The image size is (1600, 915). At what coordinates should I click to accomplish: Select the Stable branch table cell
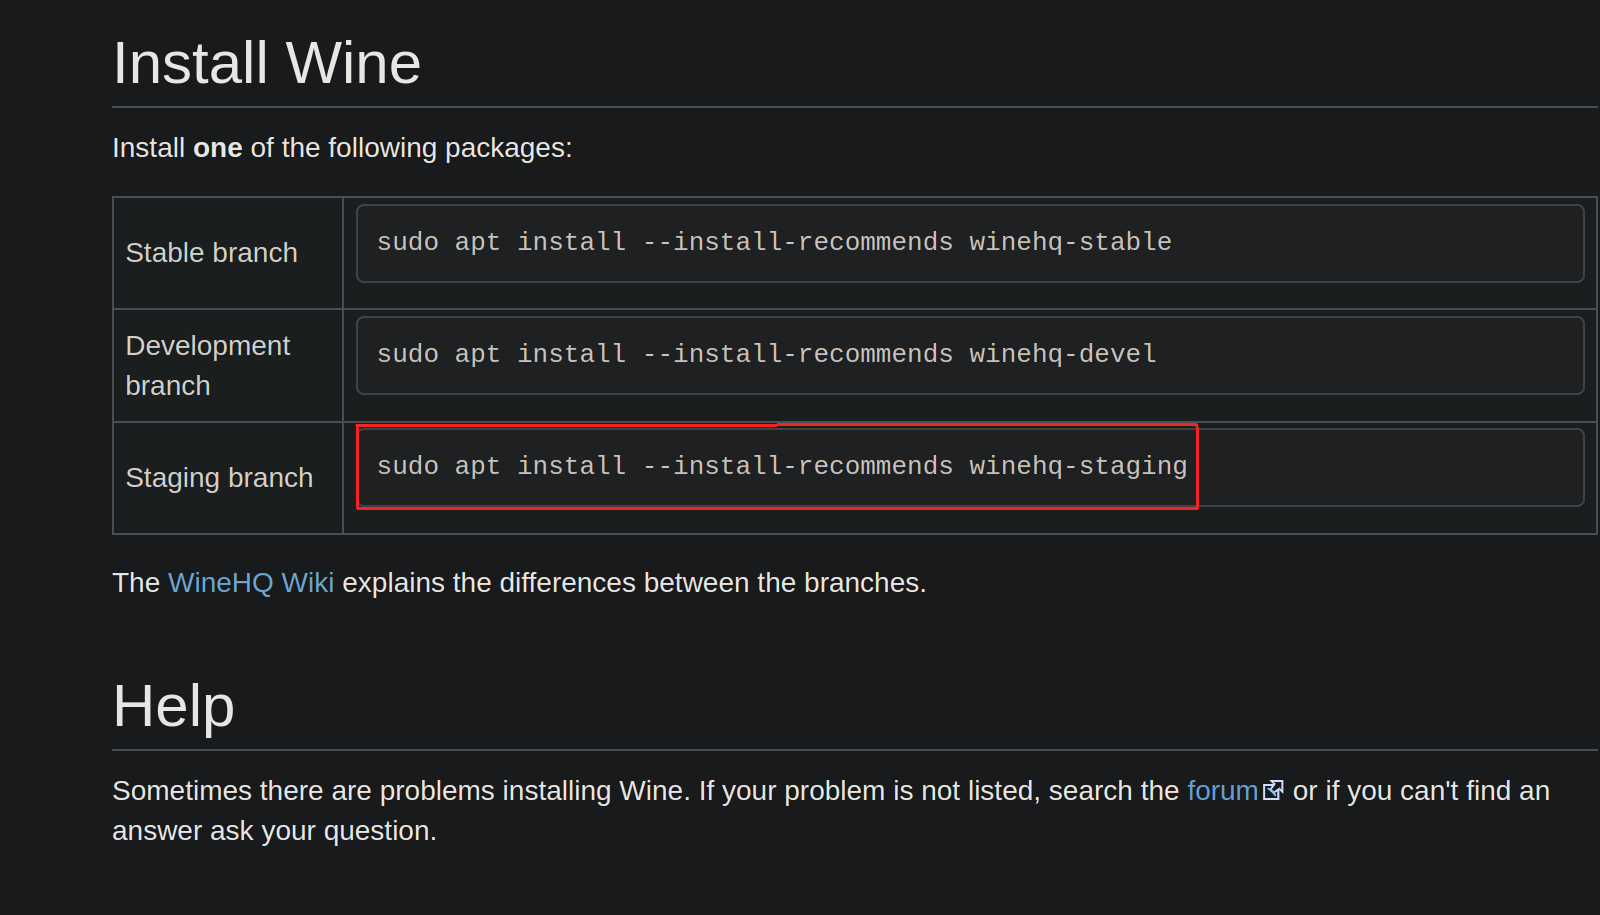[228, 253]
